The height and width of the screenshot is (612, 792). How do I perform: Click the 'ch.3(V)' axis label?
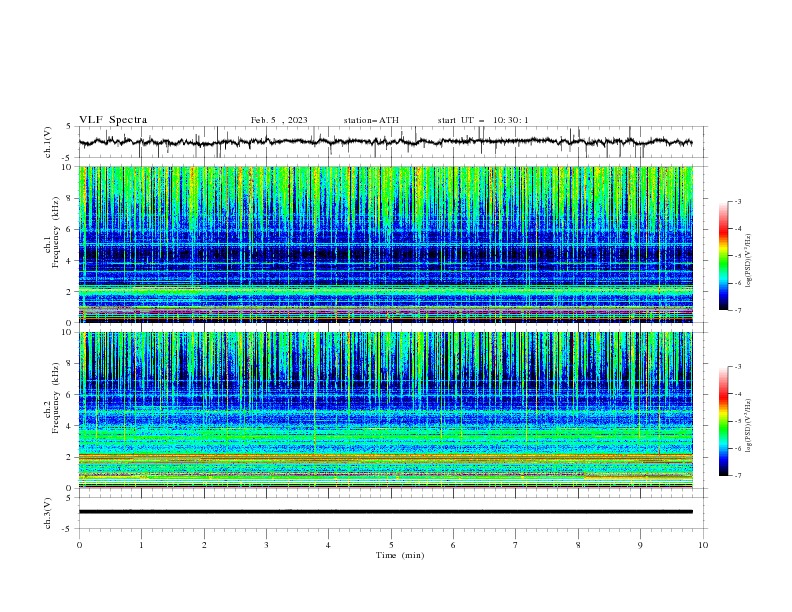pos(48,513)
